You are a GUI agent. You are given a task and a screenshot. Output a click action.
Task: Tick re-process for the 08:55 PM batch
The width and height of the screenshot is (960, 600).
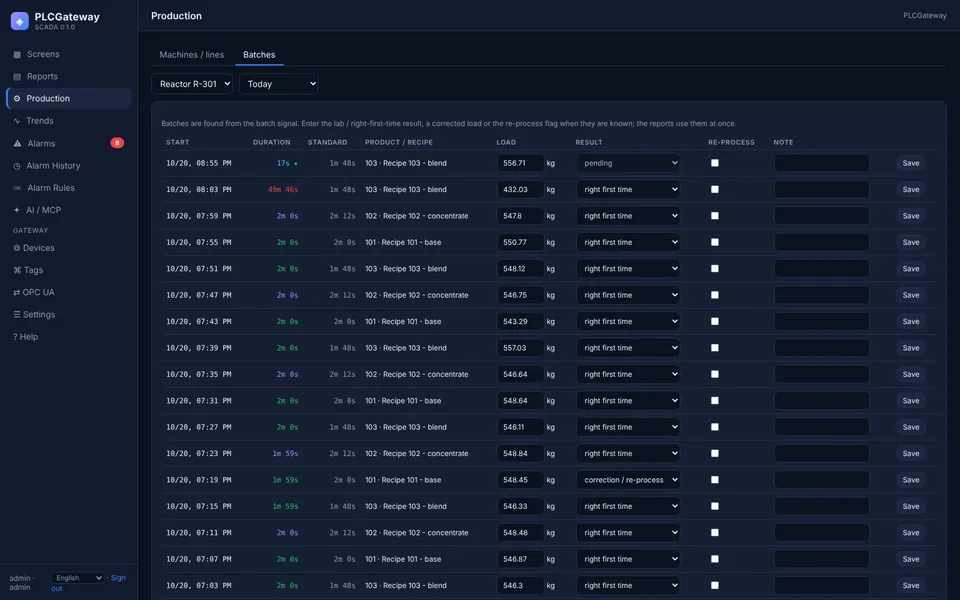(714, 163)
